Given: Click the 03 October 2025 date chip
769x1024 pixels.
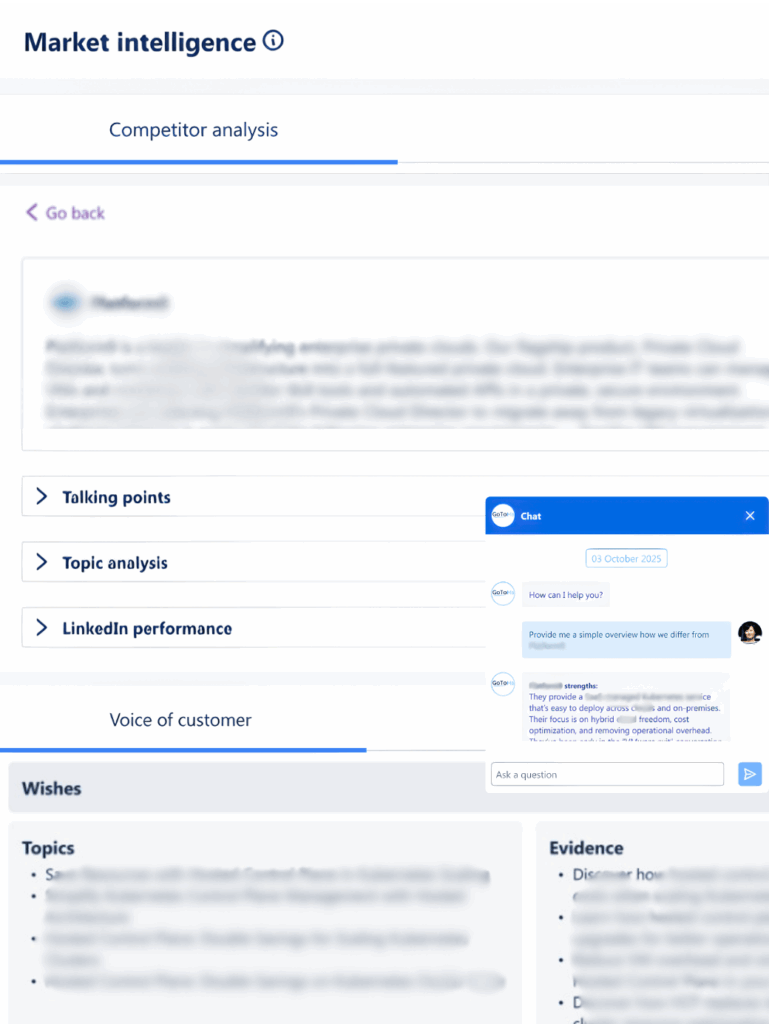Looking at the screenshot, I should point(626,558).
